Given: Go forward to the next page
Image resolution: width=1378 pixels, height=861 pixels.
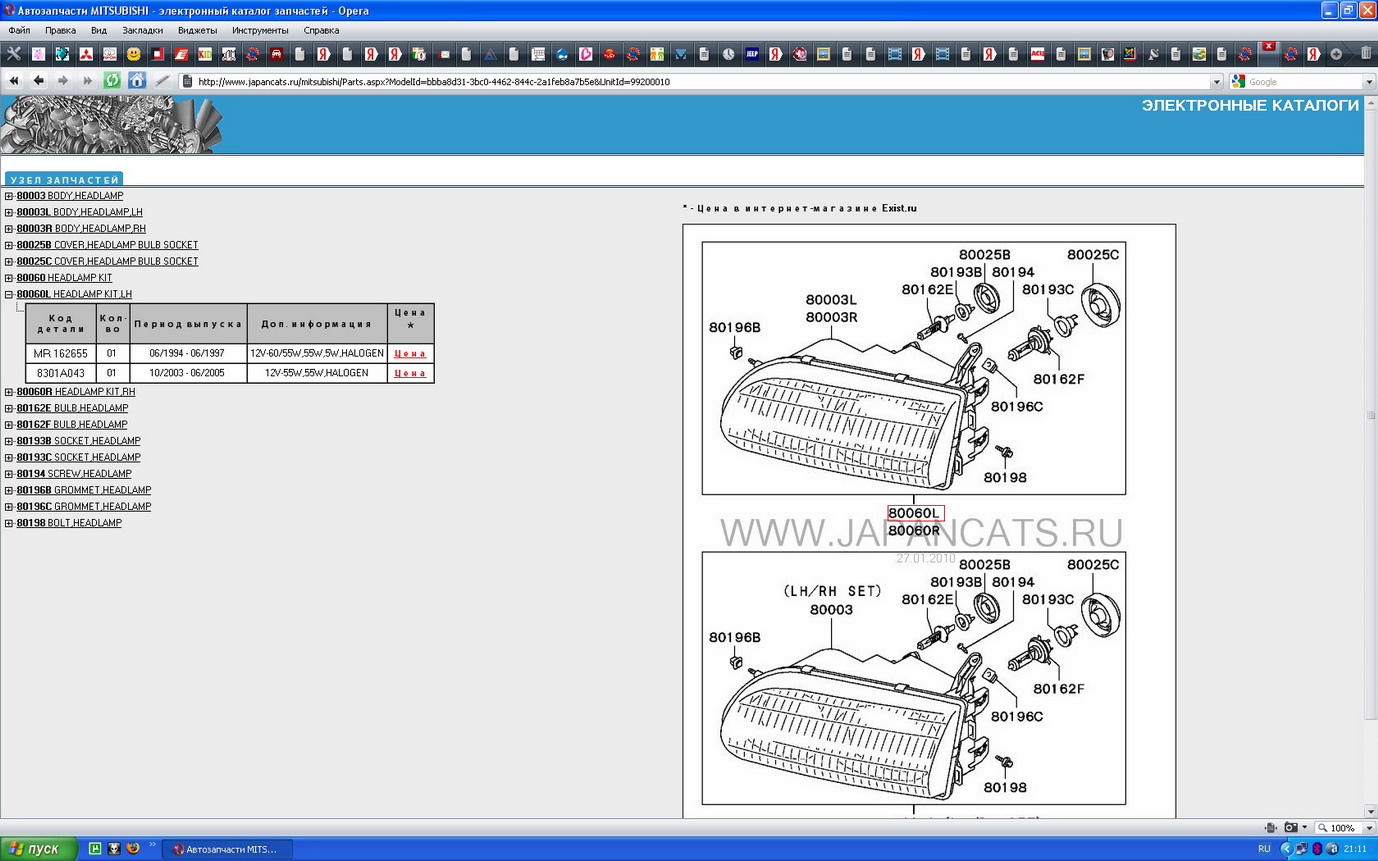Looking at the screenshot, I should click(63, 81).
